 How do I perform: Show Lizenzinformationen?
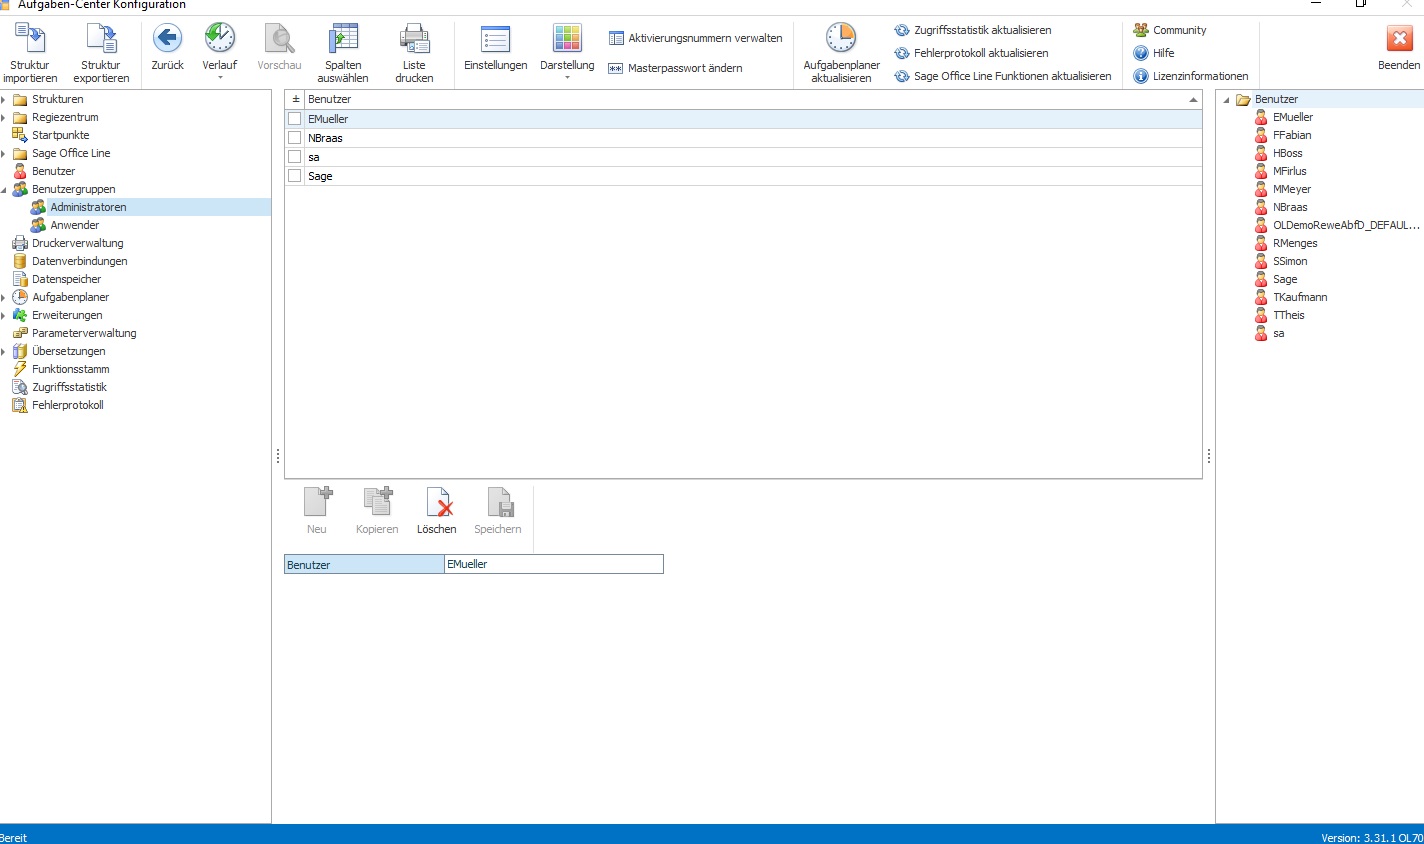pyautogui.click(x=1190, y=76)
